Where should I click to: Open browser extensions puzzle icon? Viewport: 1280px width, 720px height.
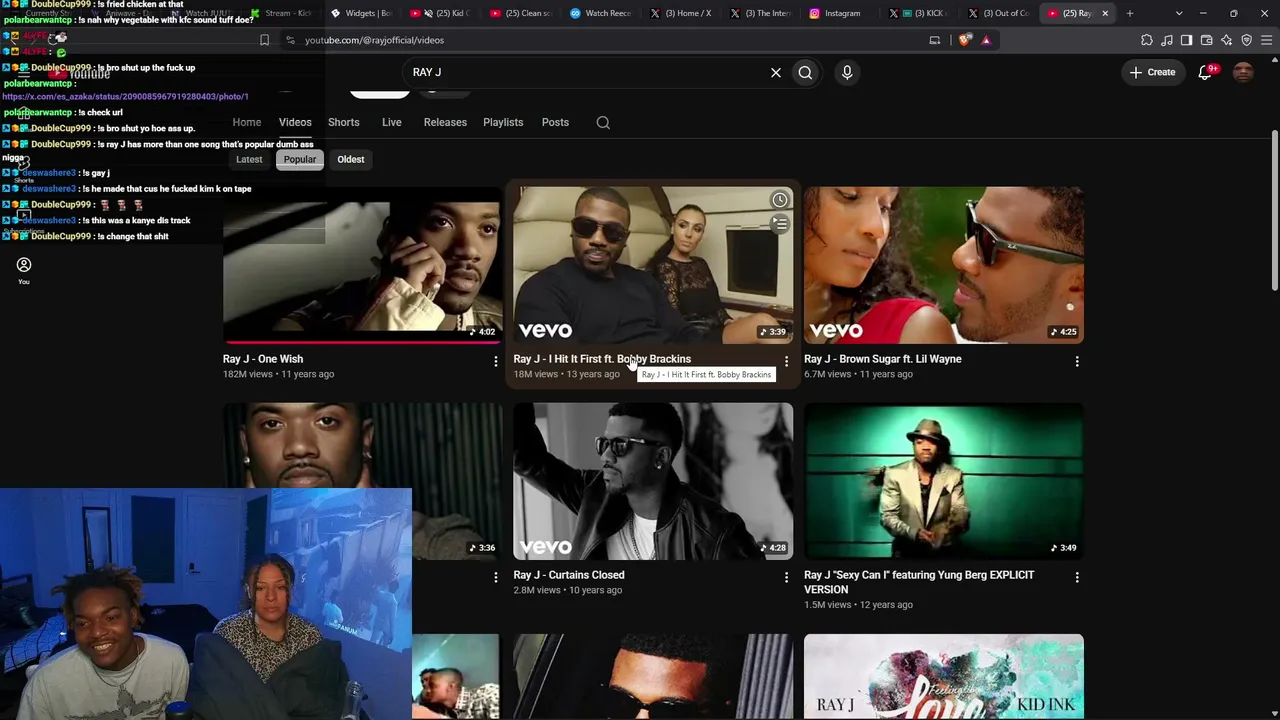[1147, 40]
